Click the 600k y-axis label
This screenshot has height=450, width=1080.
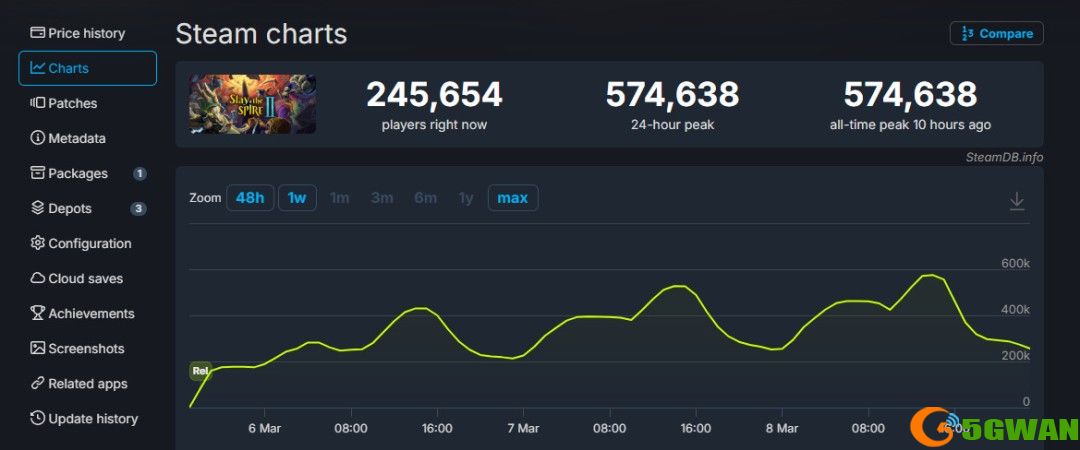(1015, 264)
